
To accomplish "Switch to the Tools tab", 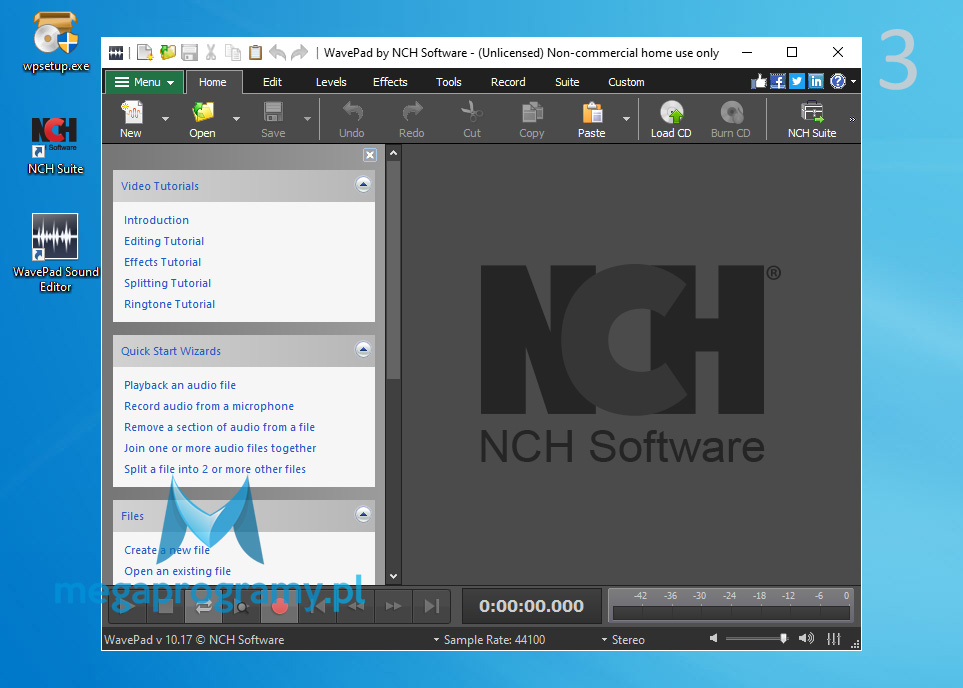I will click(448, 82).
